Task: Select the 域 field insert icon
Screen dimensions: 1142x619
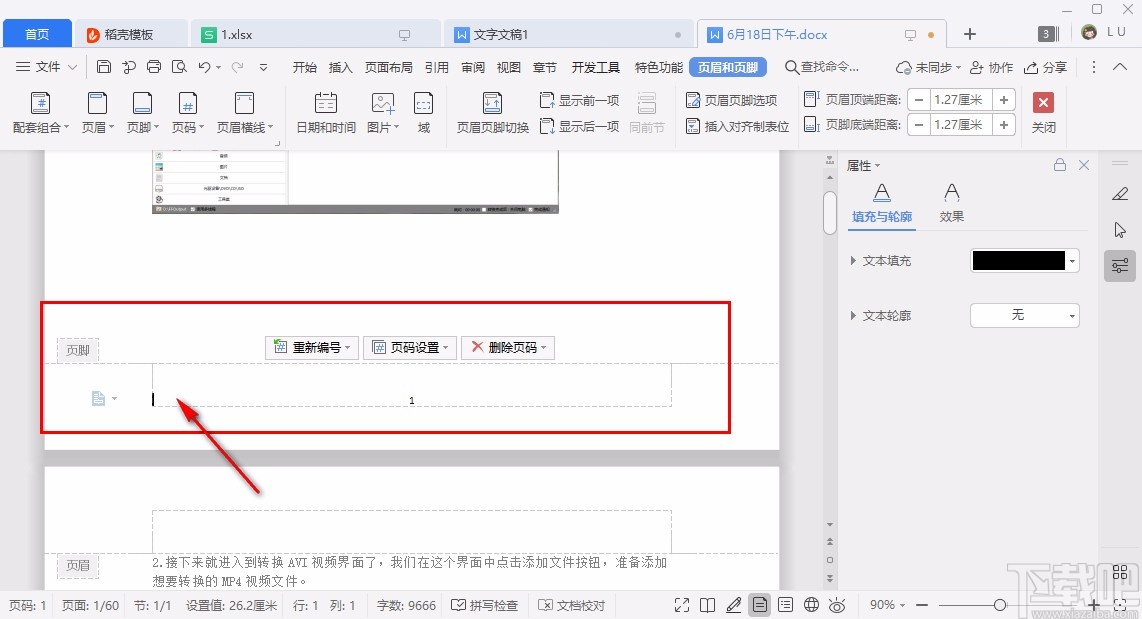Action: [423, 110]
